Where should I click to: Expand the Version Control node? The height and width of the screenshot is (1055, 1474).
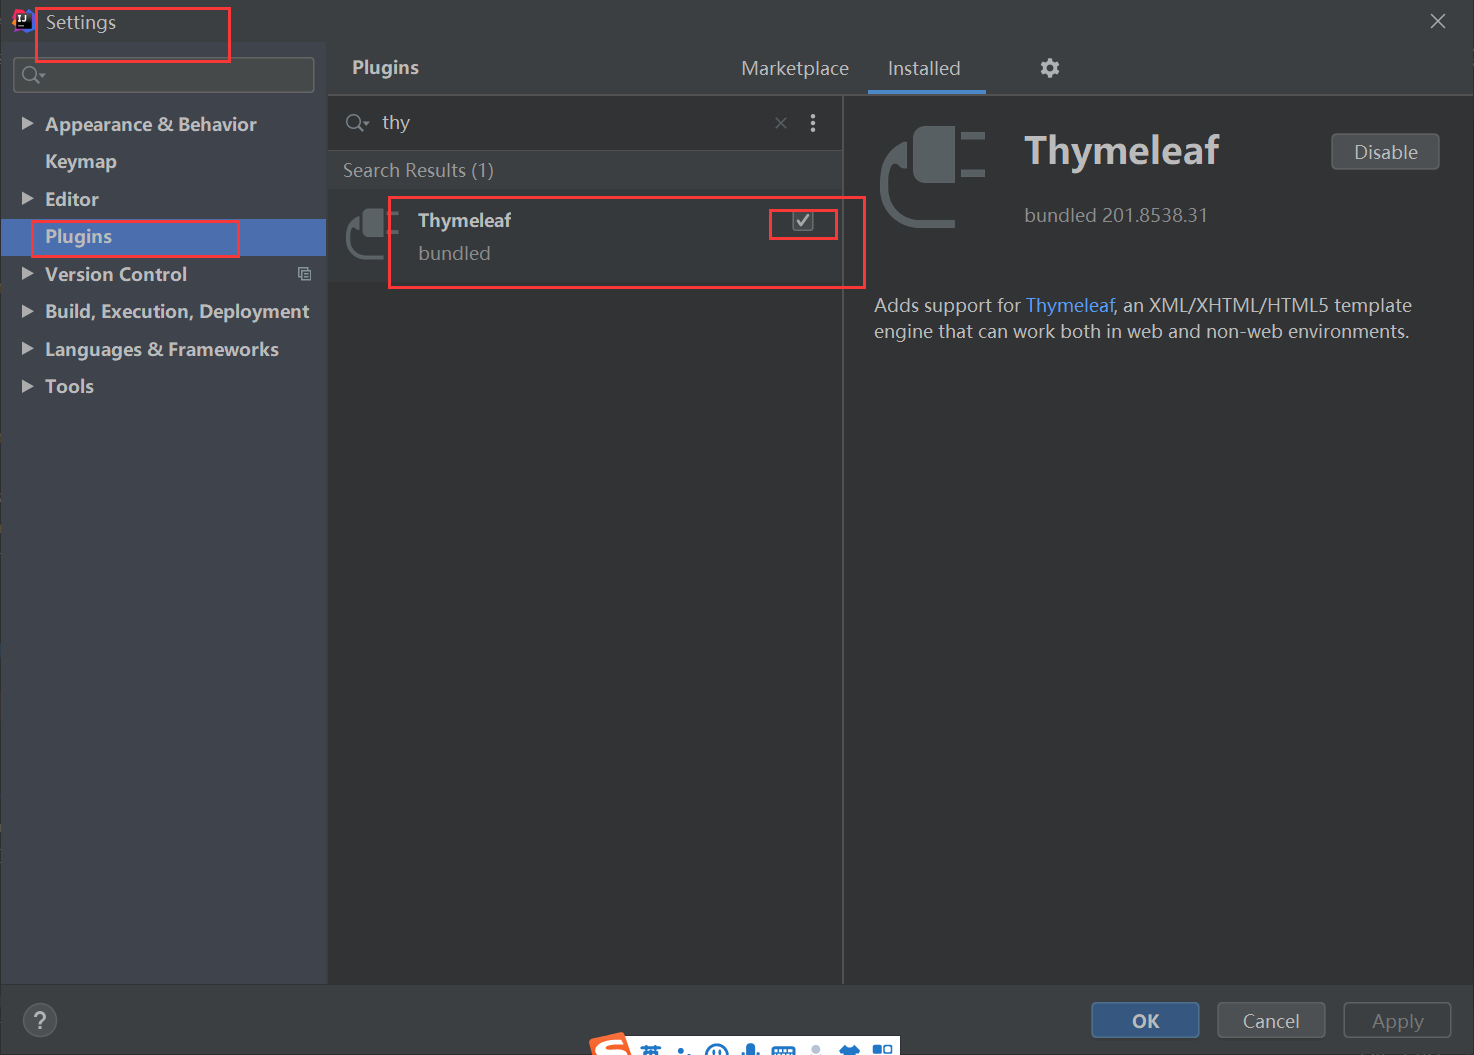tap(27, 273)
